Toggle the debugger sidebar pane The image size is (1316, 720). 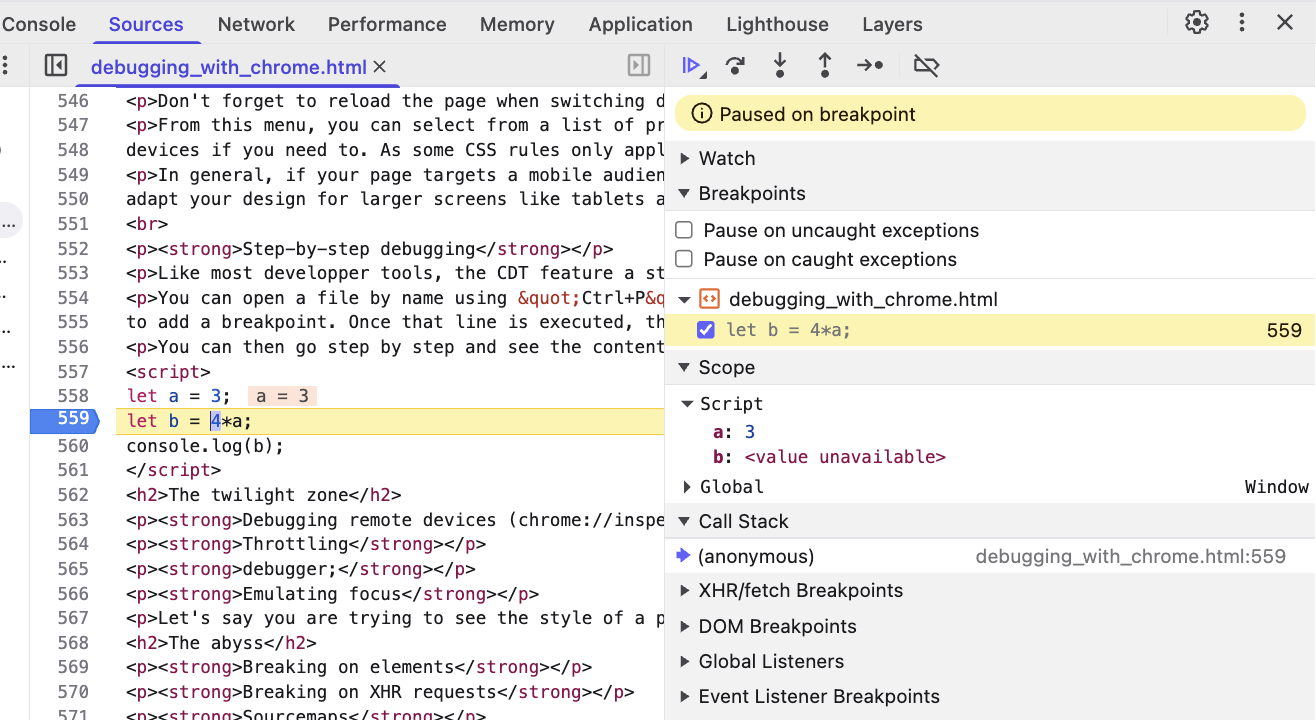tap(639, 66)
